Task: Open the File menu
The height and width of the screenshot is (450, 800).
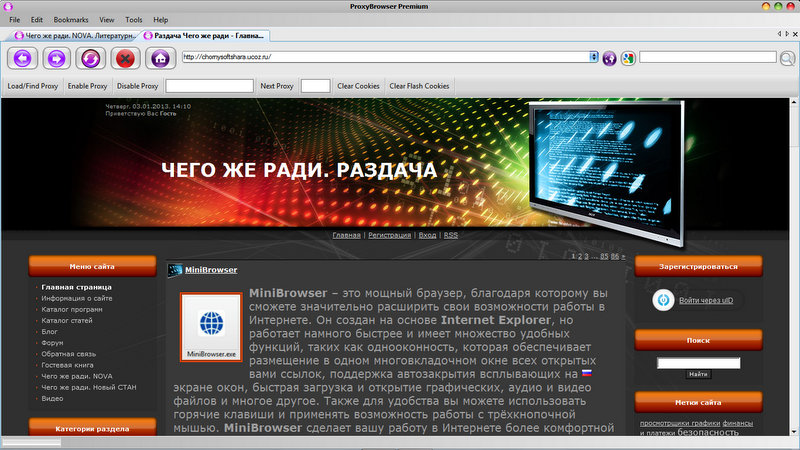Action: point(15,20)
